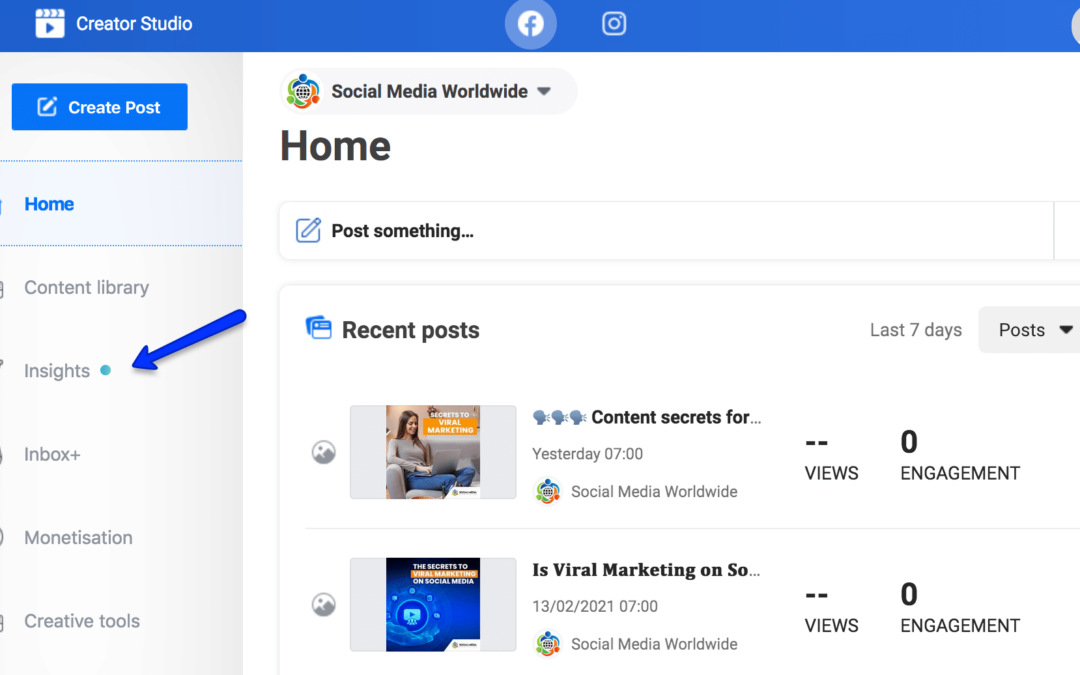The width and height of the screenshot is (1080, 675).
Task: Click engagement count for Content secrets post
Action: 909,442
